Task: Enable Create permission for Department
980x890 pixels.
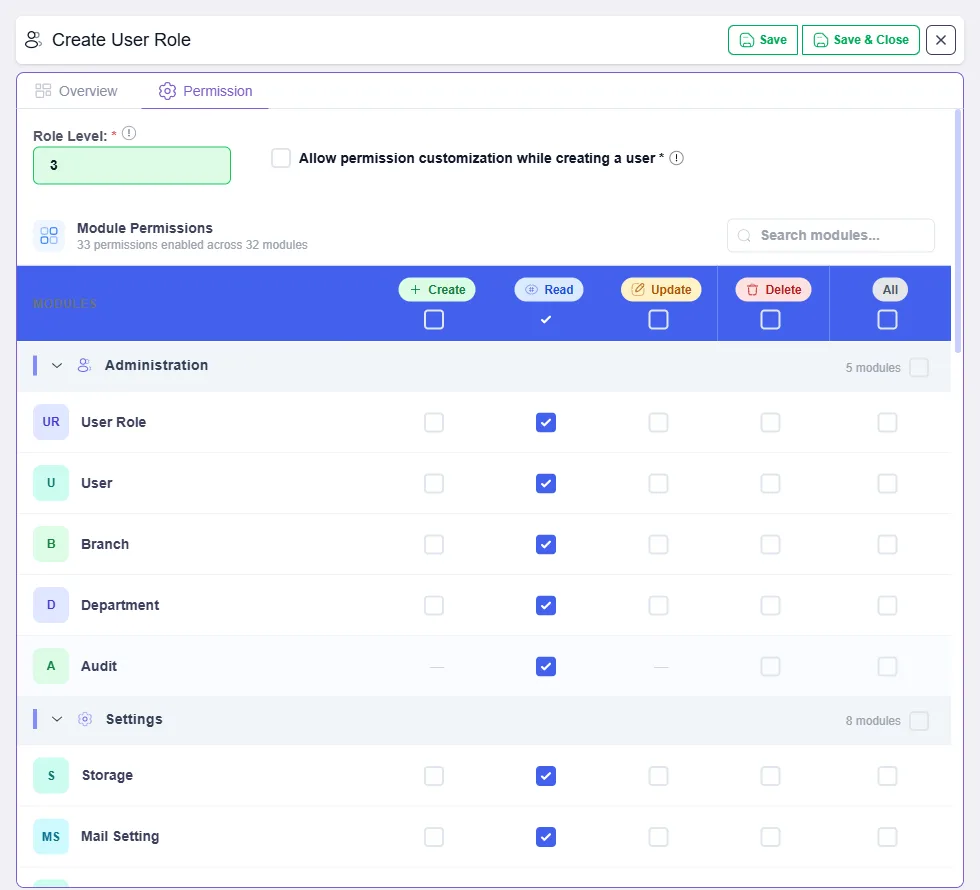Action: pyautogui.click(x=434, y=605)
